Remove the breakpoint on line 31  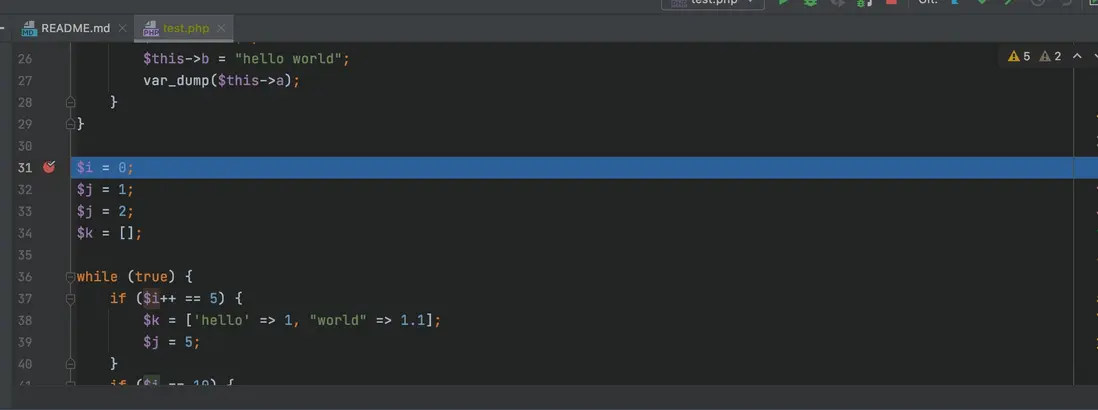[x=48, y=167]
